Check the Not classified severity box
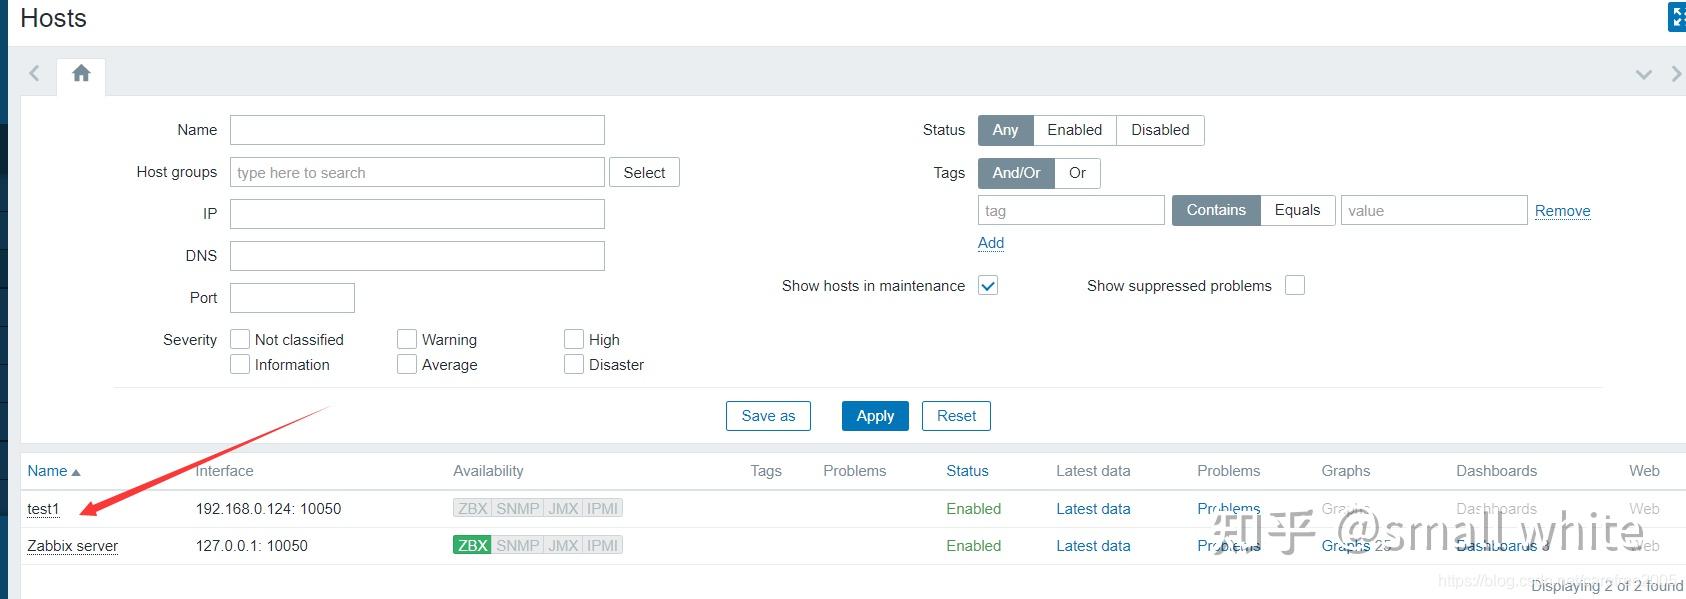The image size is (1686, 599). [240, 339]
